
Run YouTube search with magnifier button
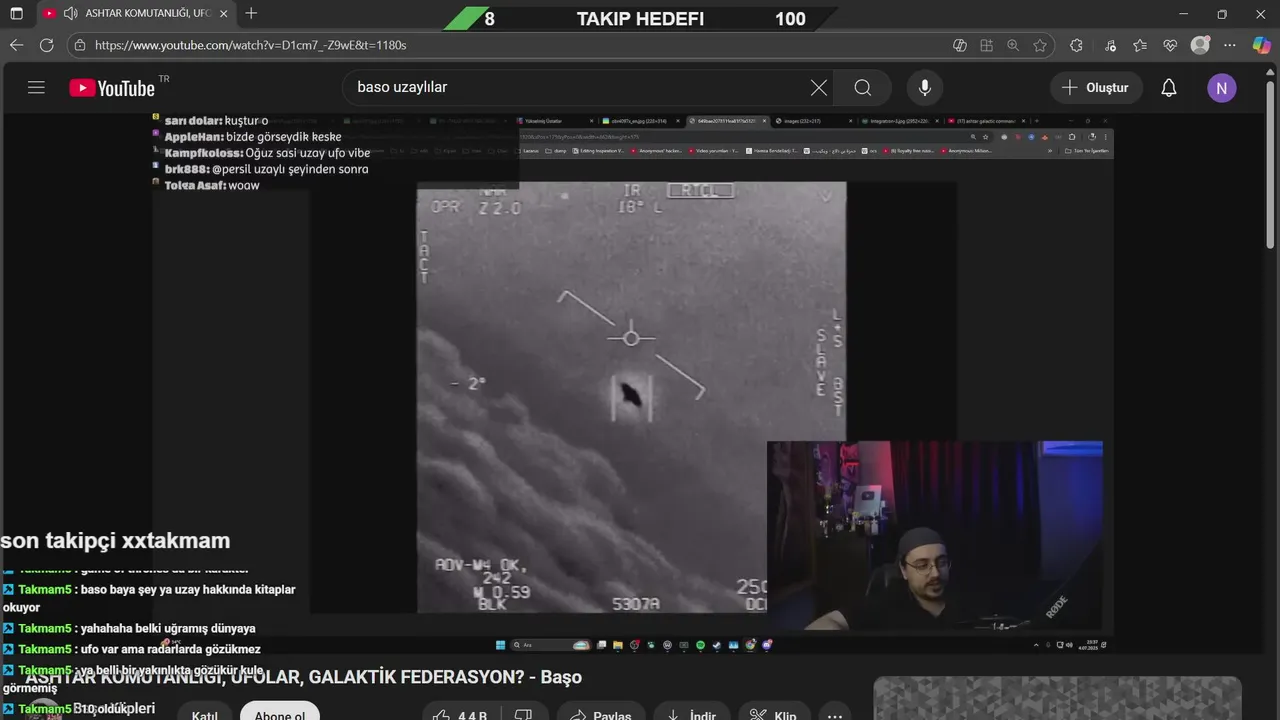[863, 87]
